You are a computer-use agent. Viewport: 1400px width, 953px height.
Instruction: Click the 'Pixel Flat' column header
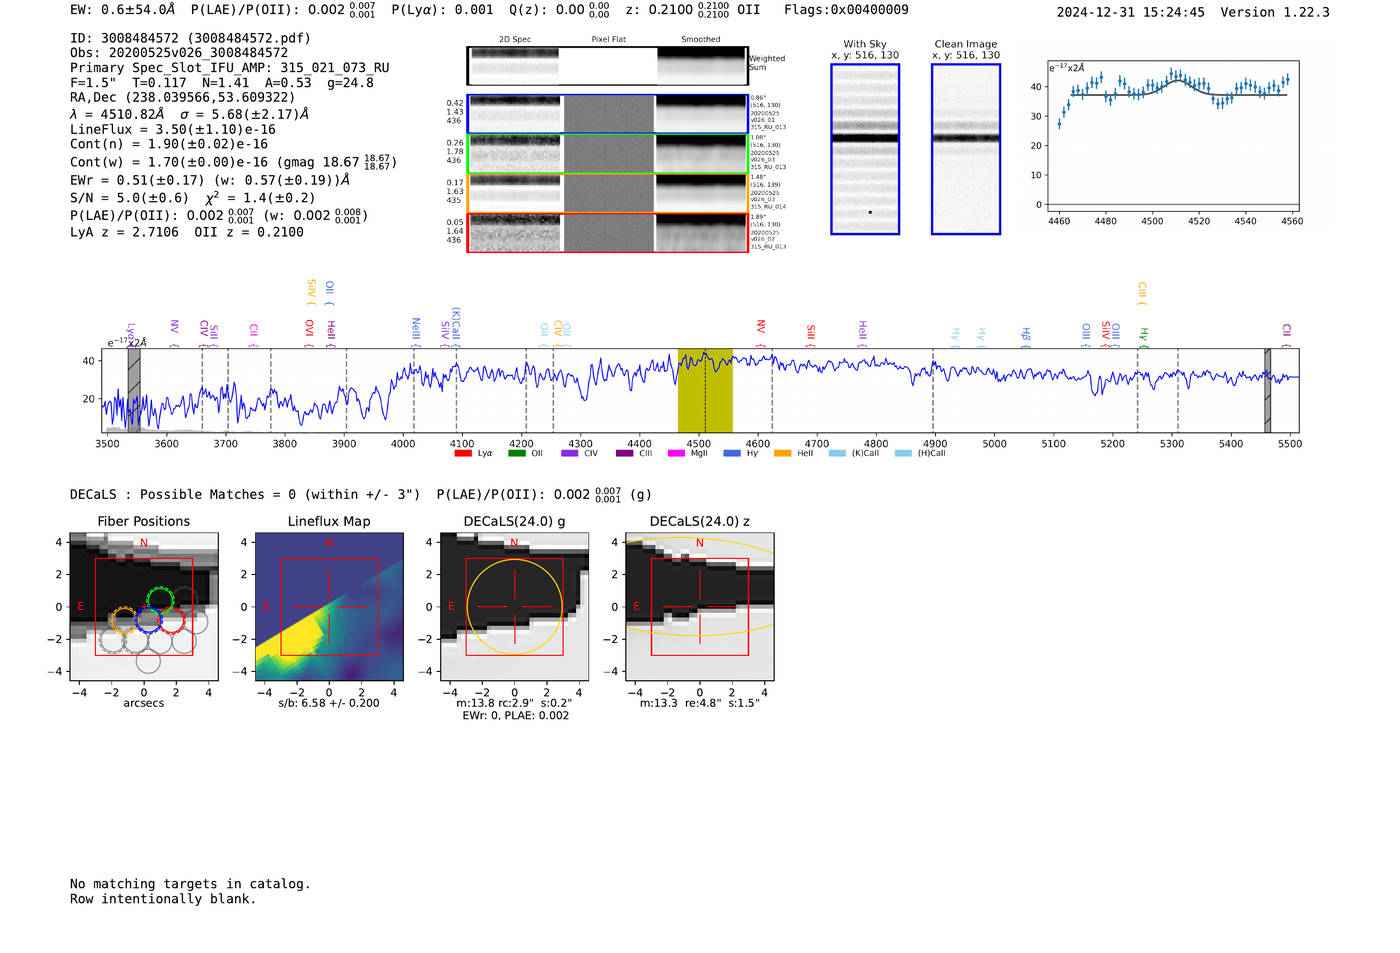(x=609, y=39)
